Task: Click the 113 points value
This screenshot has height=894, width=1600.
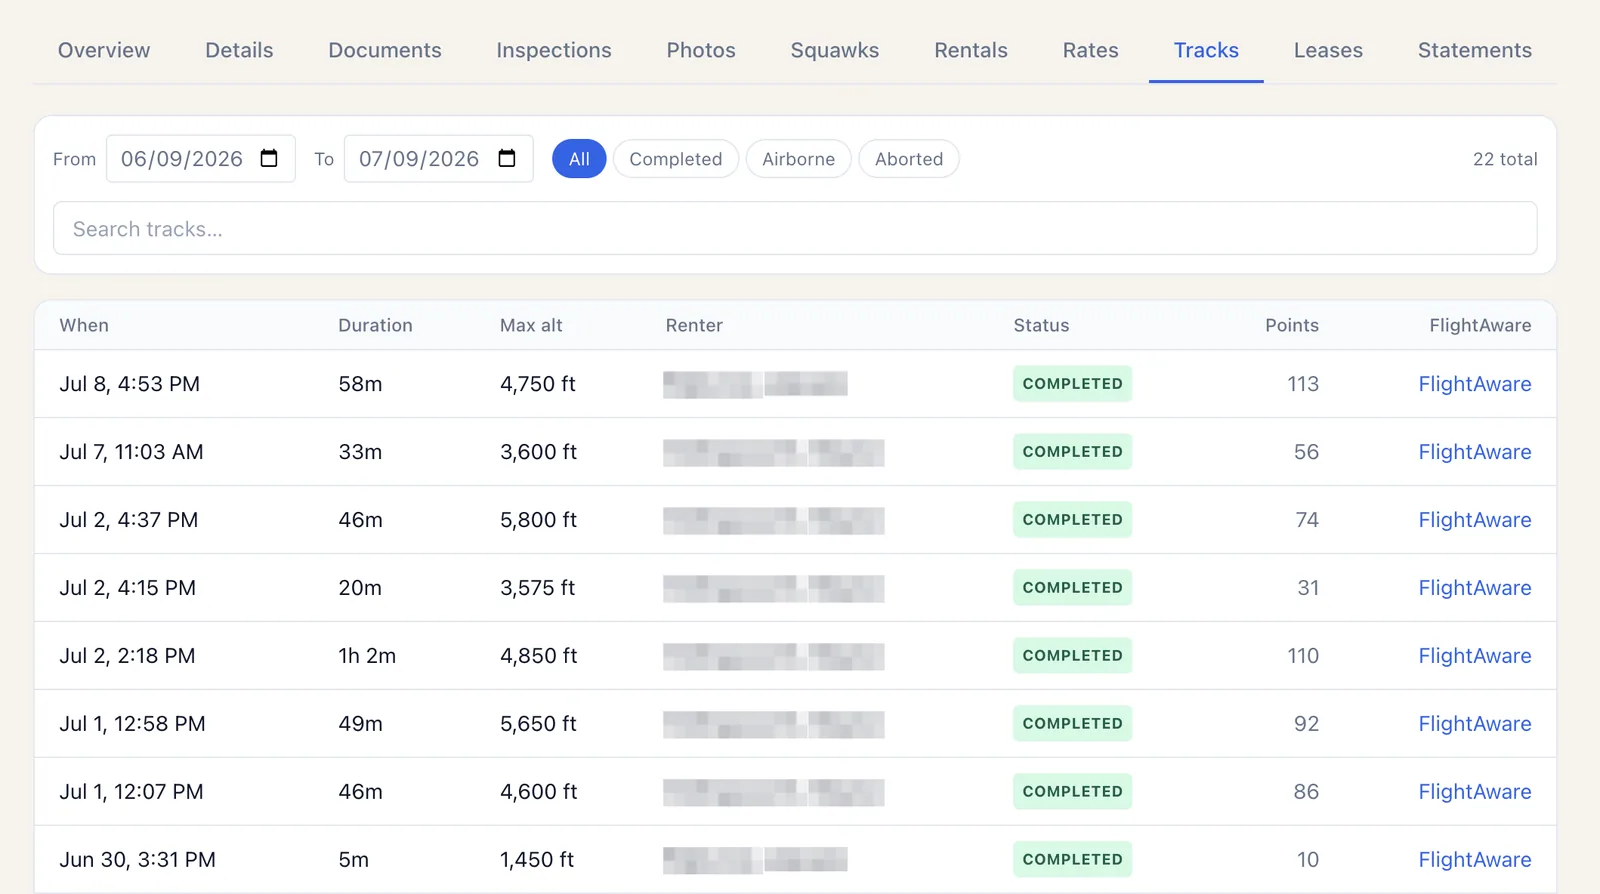Action: click(1303, 384)
